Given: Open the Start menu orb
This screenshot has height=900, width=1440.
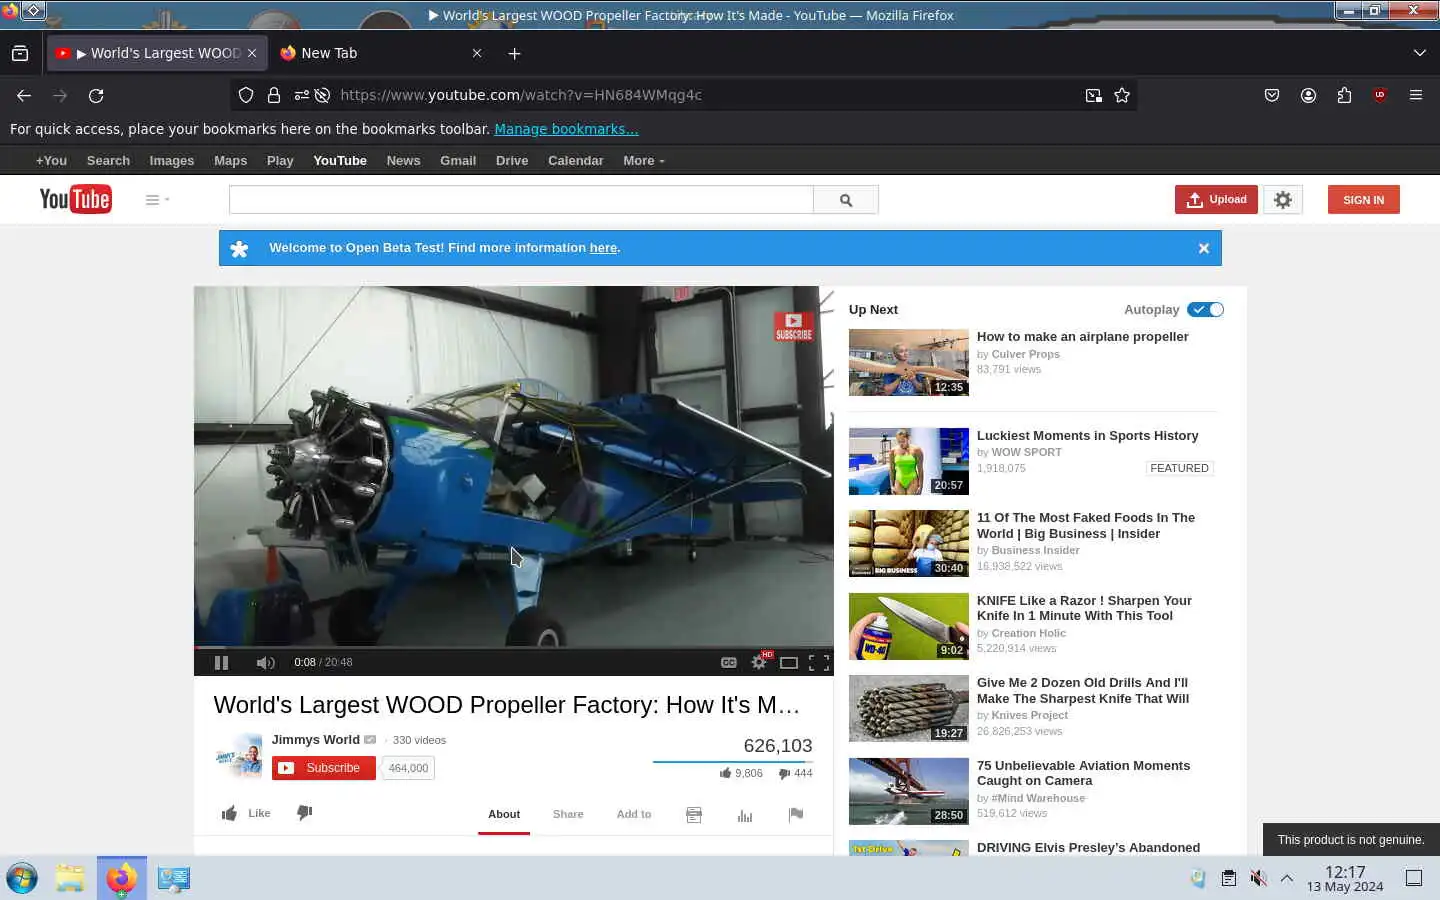Looking at the screenshot, I should coord(22,878).
